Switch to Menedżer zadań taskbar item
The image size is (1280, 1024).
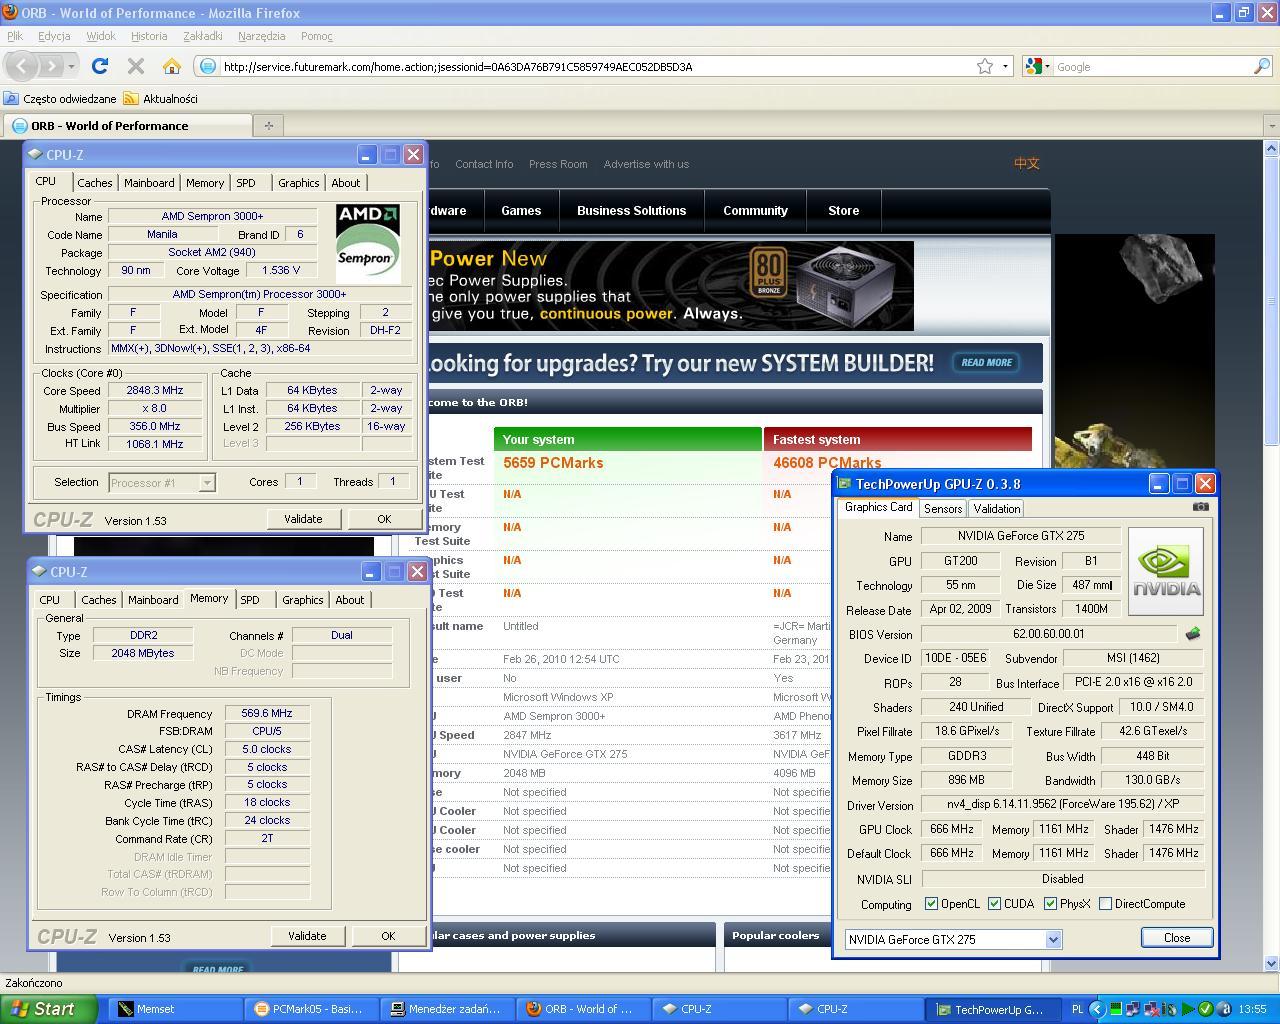coord(449,1009)
